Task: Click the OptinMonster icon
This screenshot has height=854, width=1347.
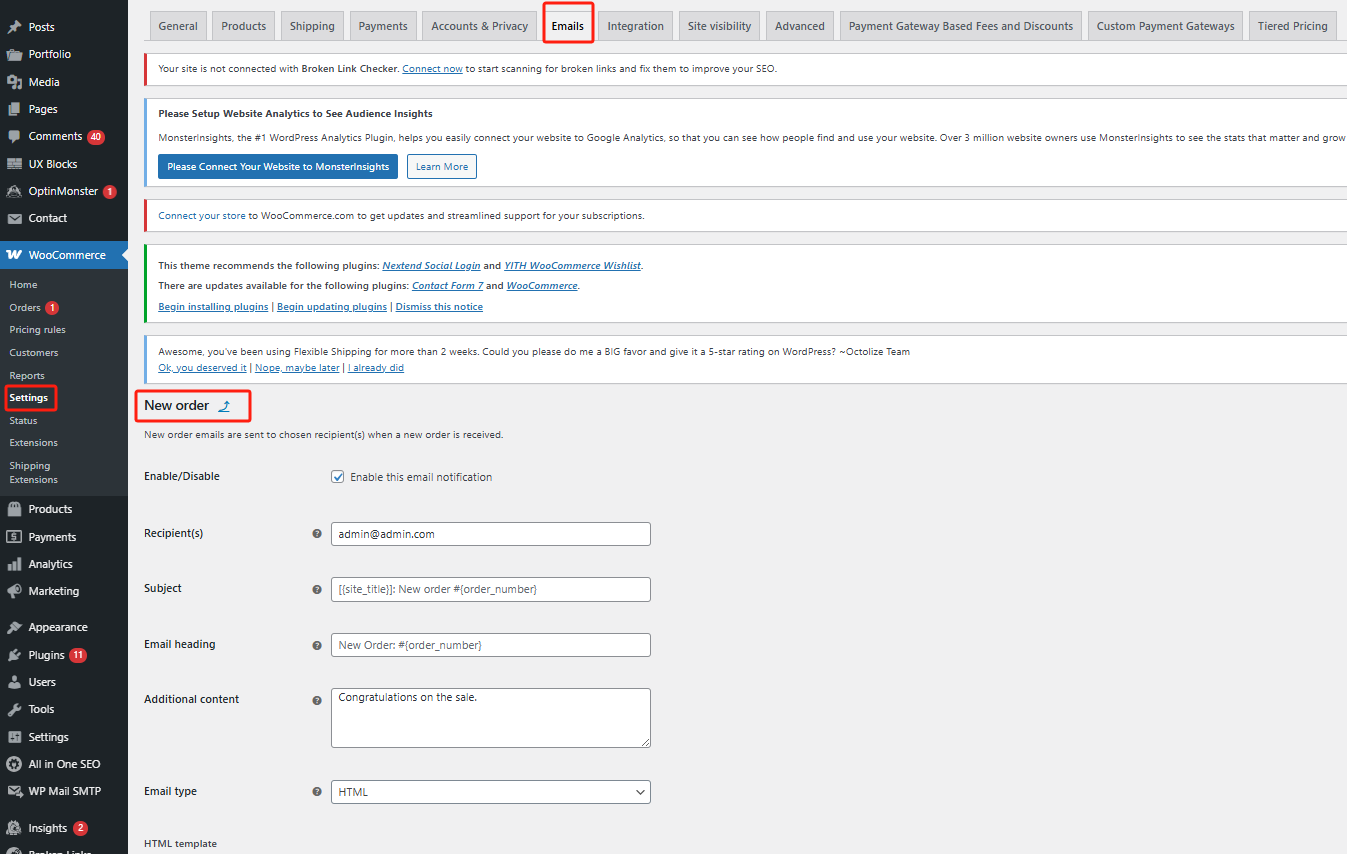Action: (x=14, y=191)
